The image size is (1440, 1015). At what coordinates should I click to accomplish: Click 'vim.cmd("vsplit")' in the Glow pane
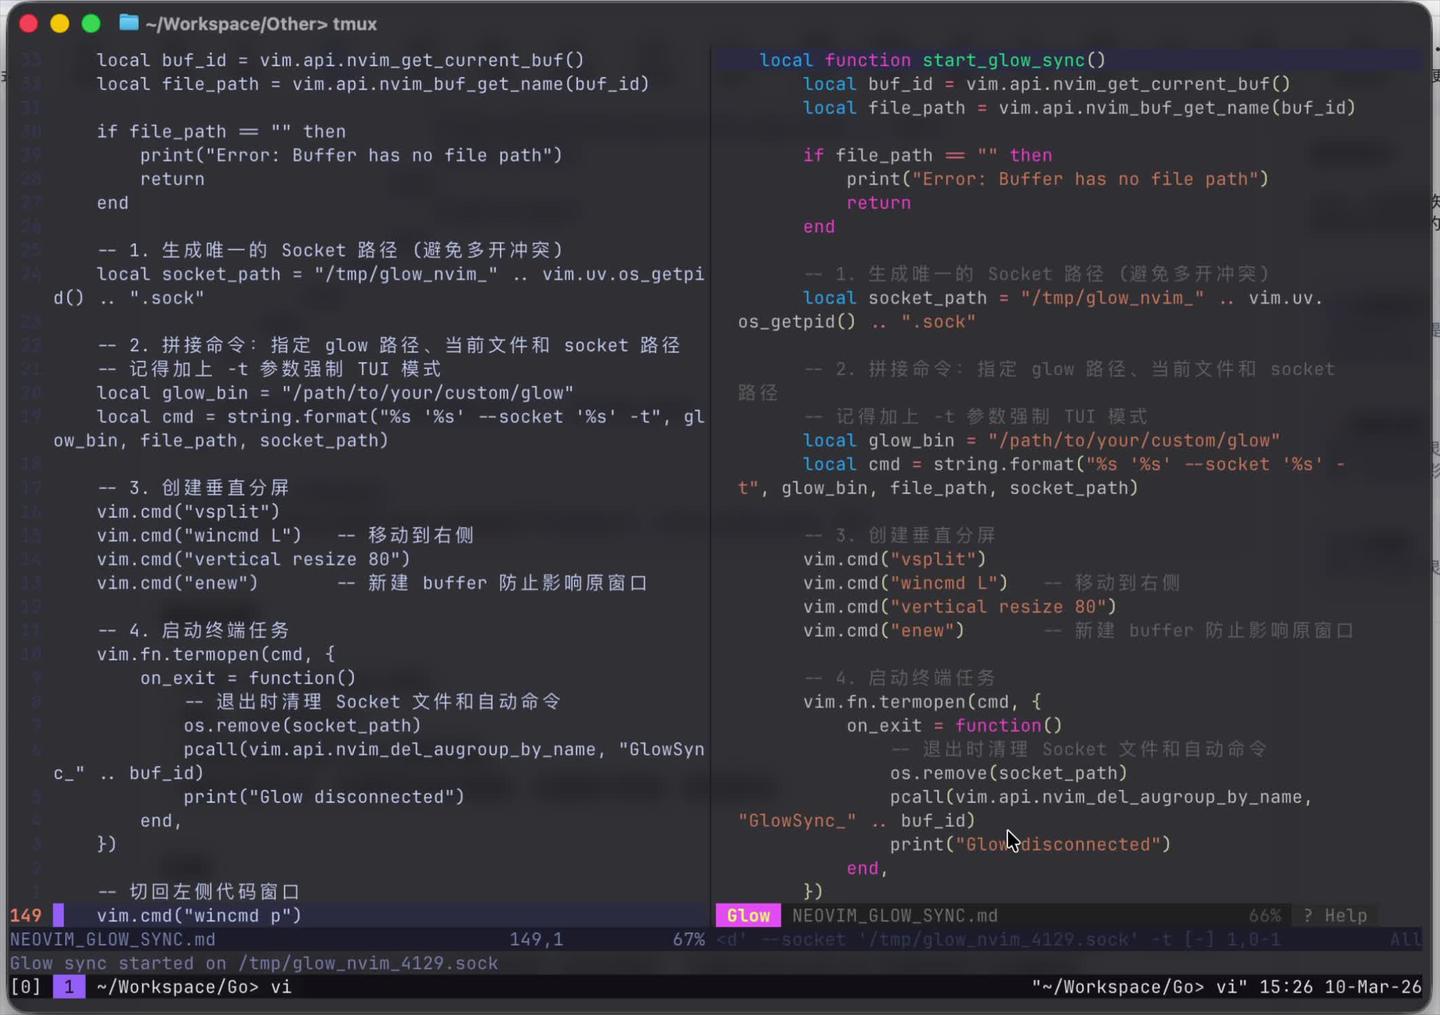895,559
